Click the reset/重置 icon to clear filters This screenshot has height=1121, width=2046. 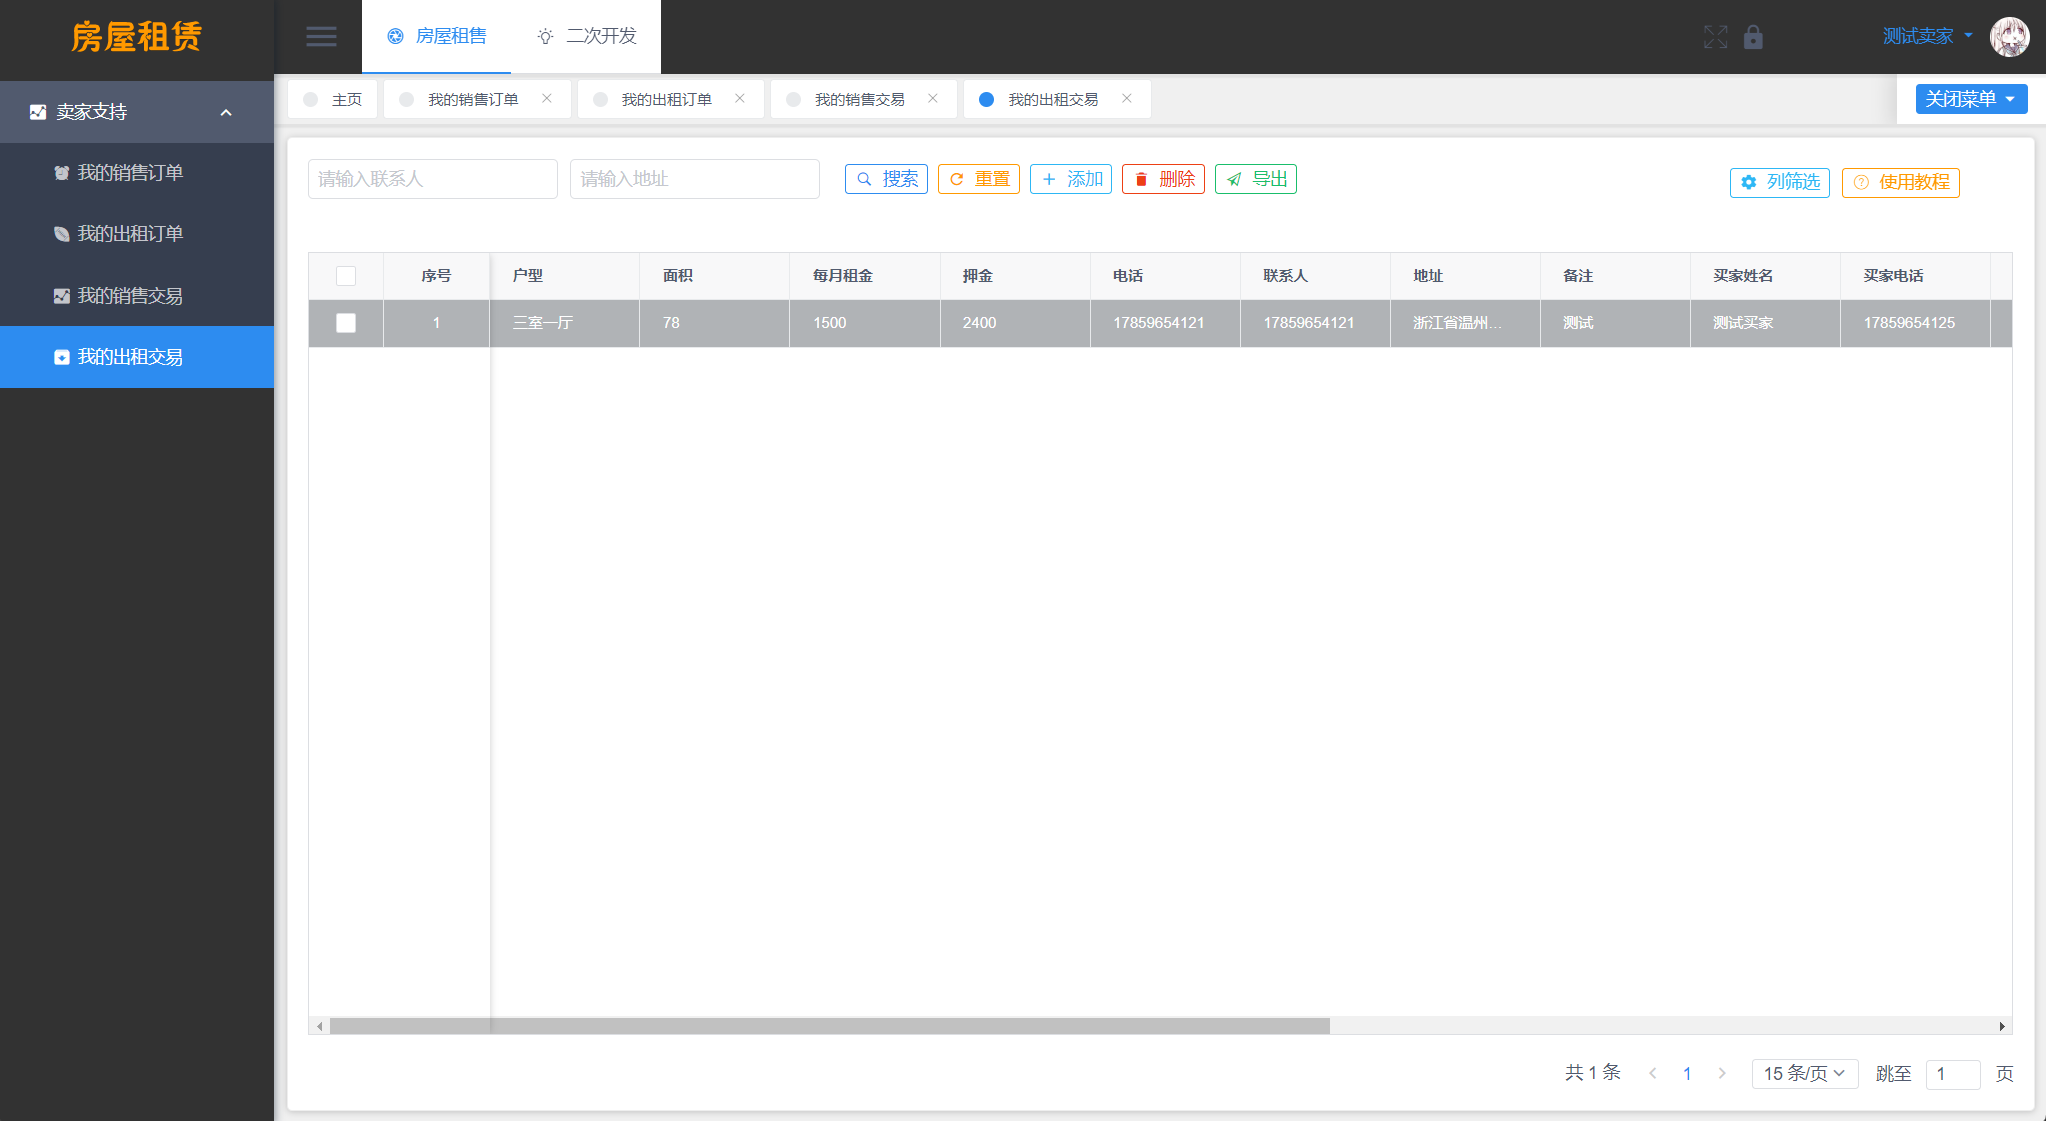point(980,177)
